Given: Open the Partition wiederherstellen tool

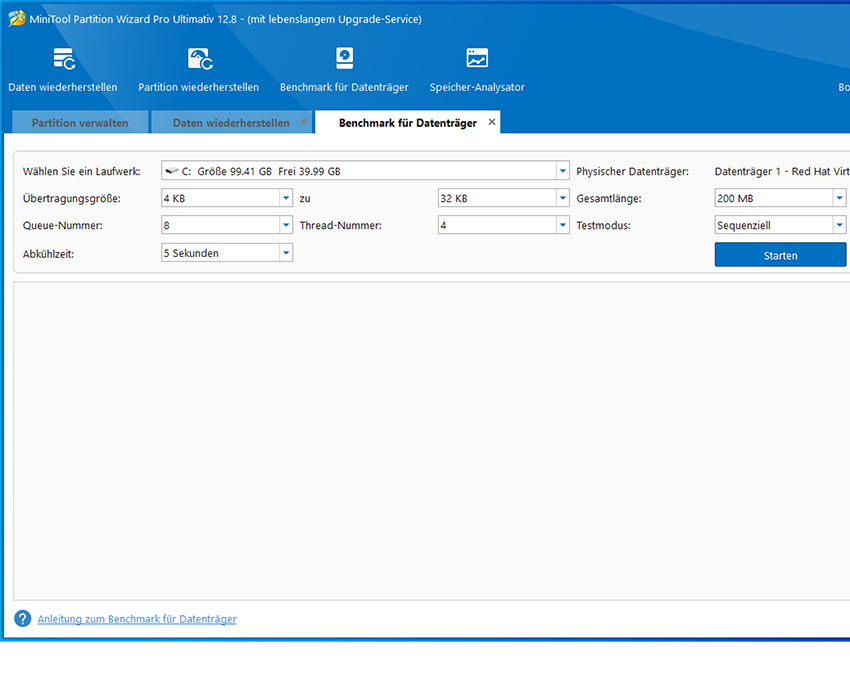Looking at the screenshot, I should click(198, 60).
